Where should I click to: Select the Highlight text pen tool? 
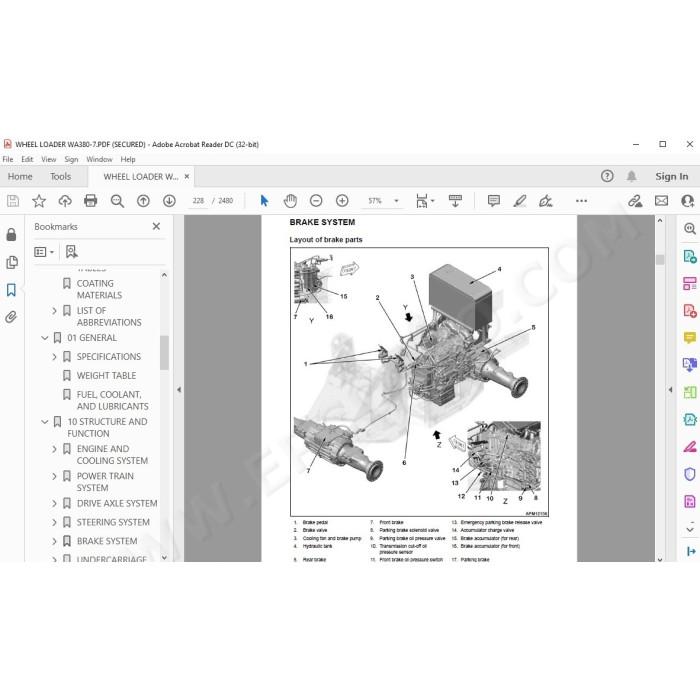[520, 201]
